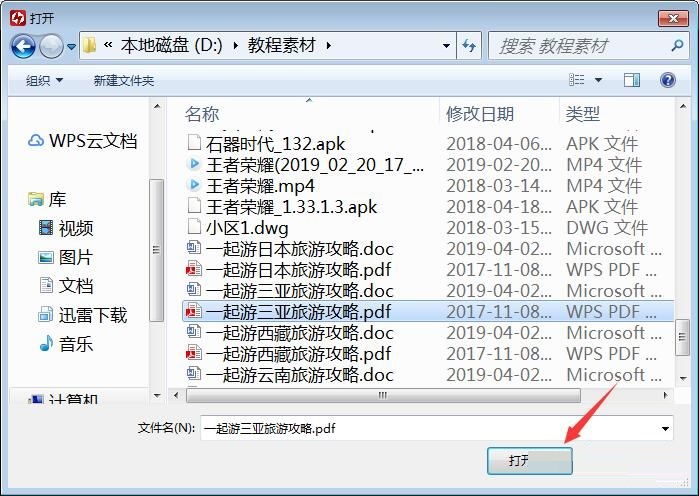This screenshot has width=699, height=496.
Task: Expand arrow after 教程素材 in path
Action: point(329,45)
